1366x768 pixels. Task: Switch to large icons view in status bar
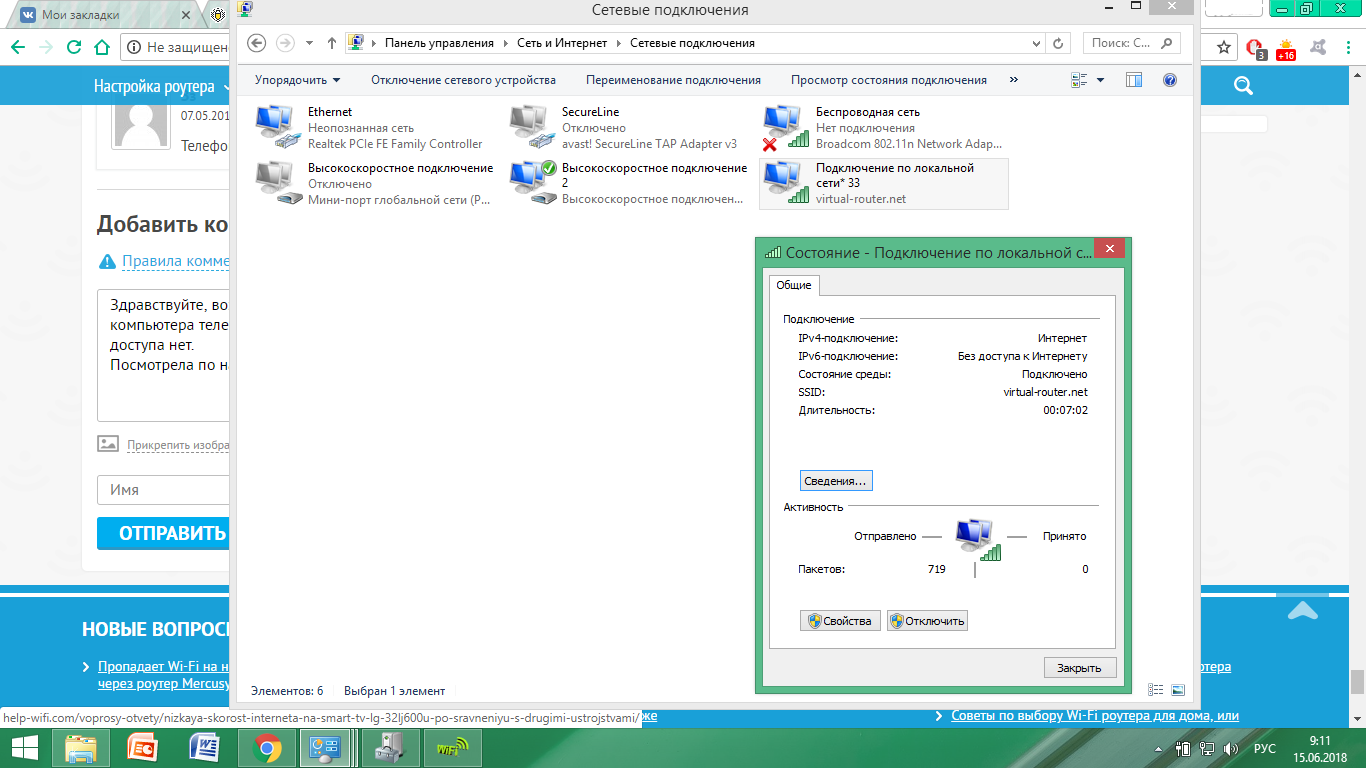1178,690
